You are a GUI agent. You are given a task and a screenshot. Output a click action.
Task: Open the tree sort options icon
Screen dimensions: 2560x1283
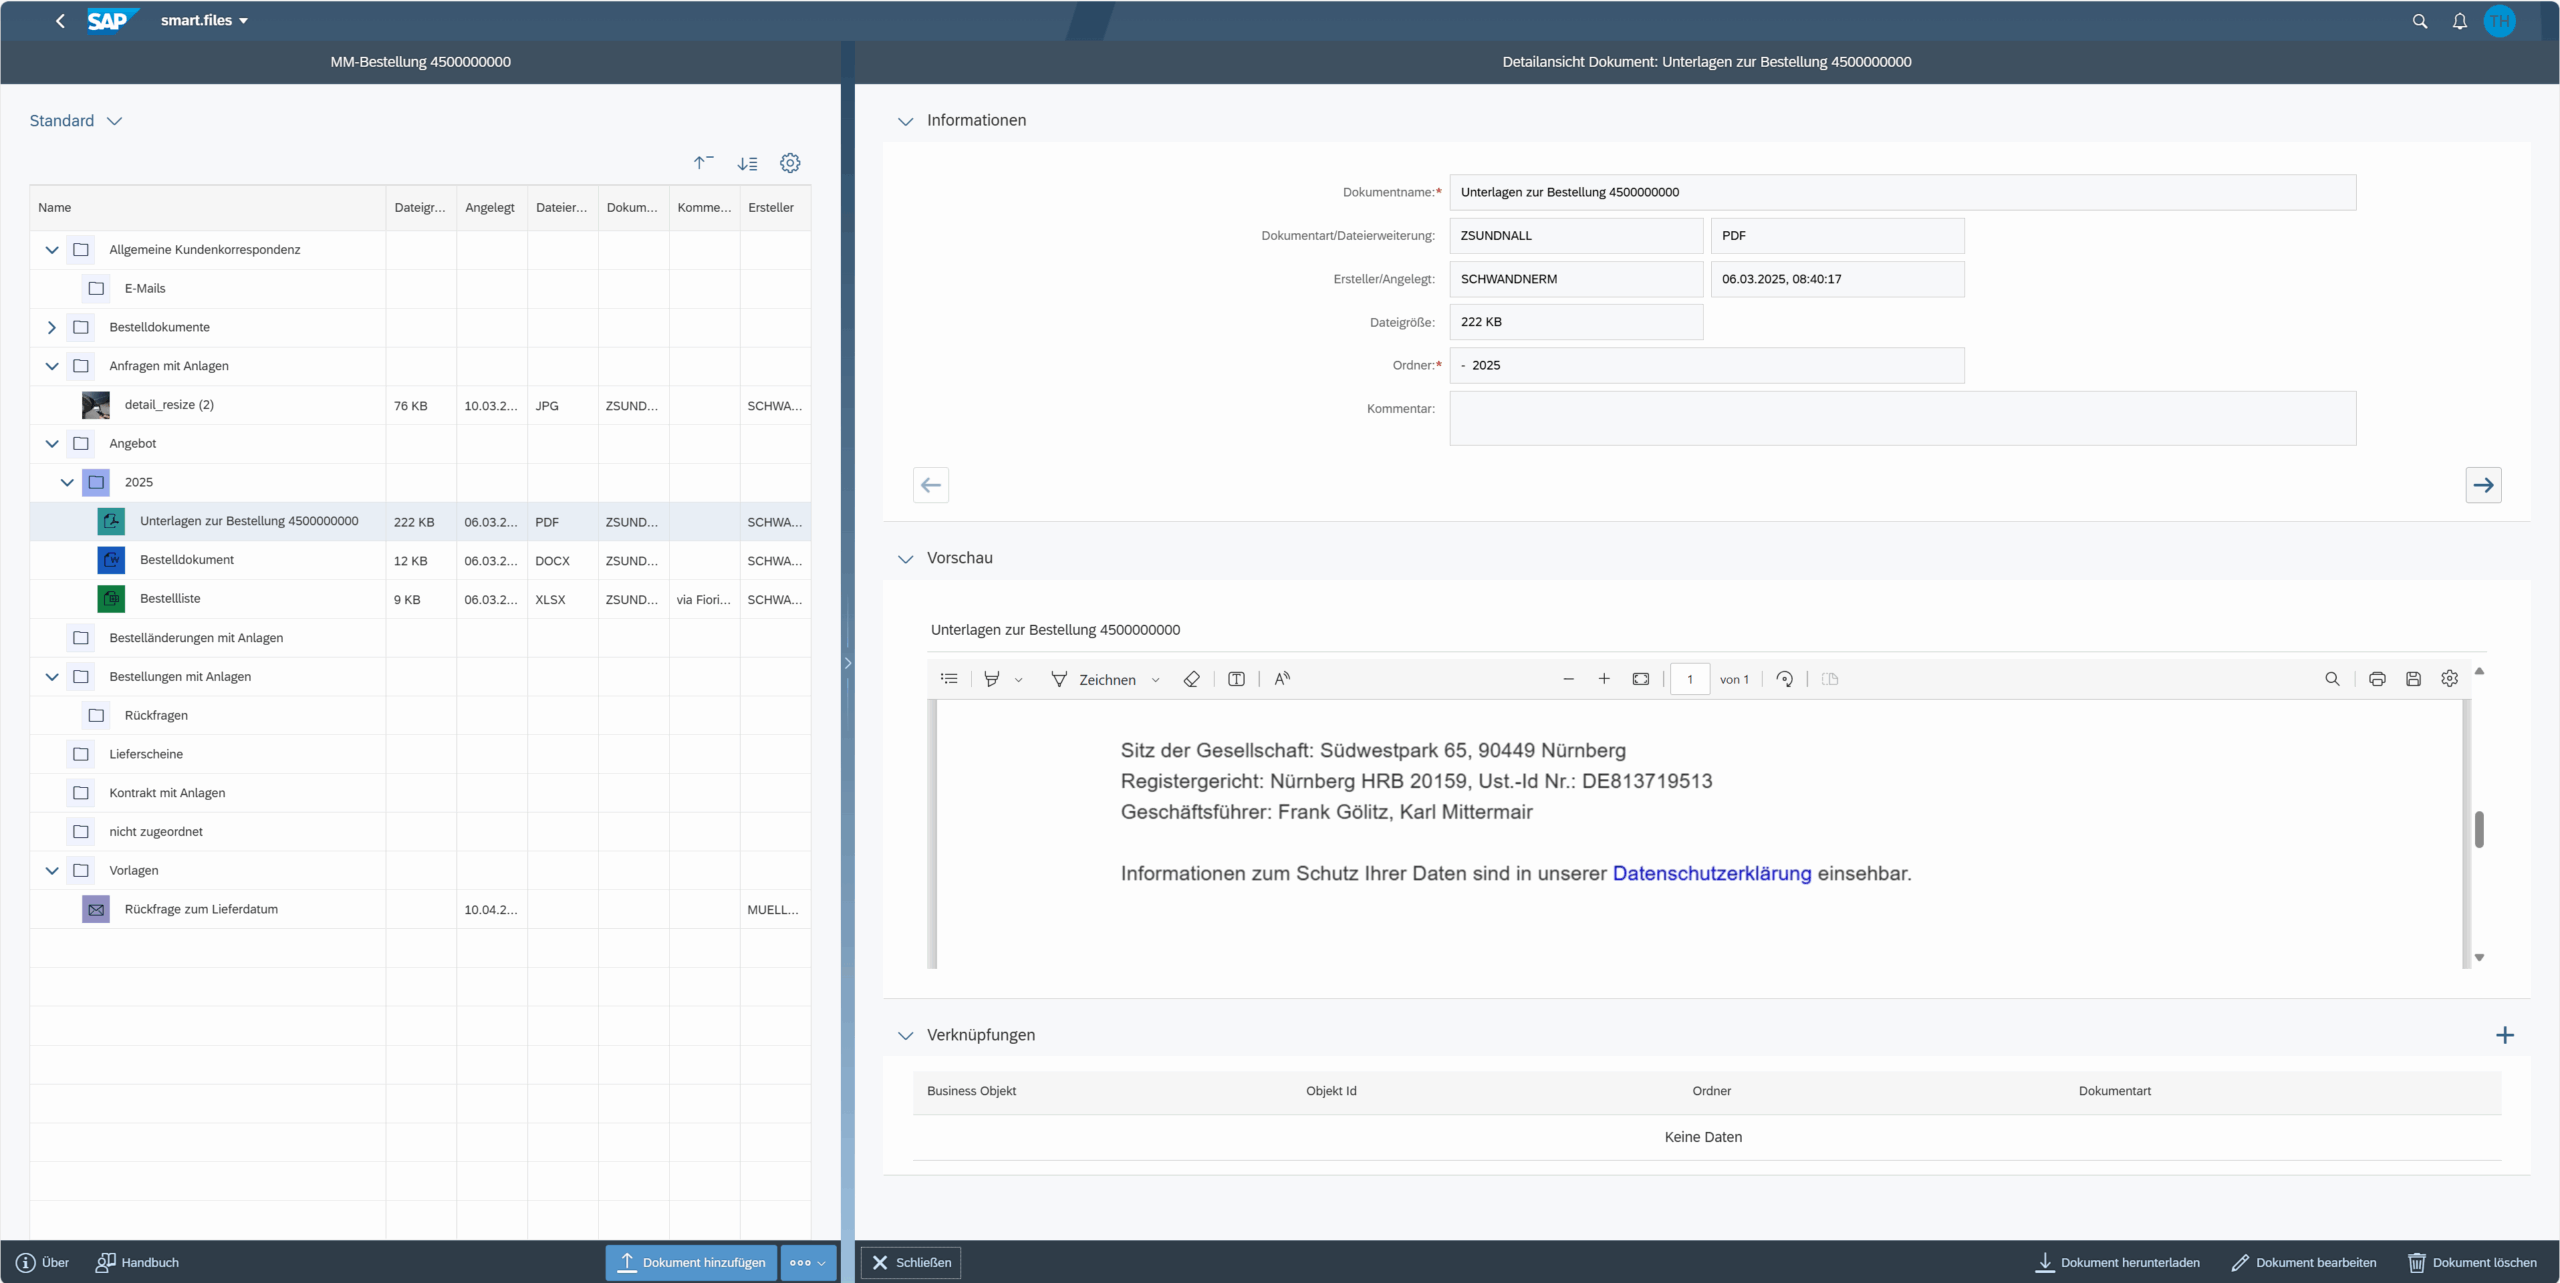click(747, 163)
